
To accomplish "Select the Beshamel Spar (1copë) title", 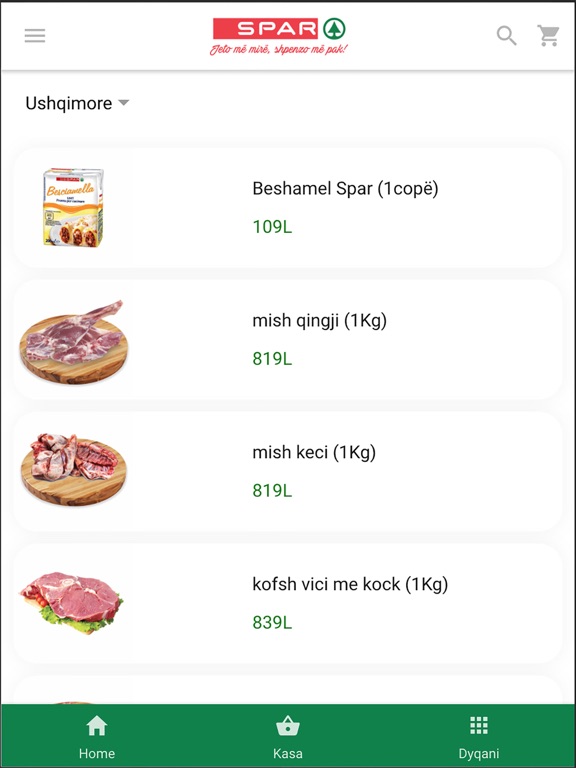I will pyautogui.click(x=345, y=189).
